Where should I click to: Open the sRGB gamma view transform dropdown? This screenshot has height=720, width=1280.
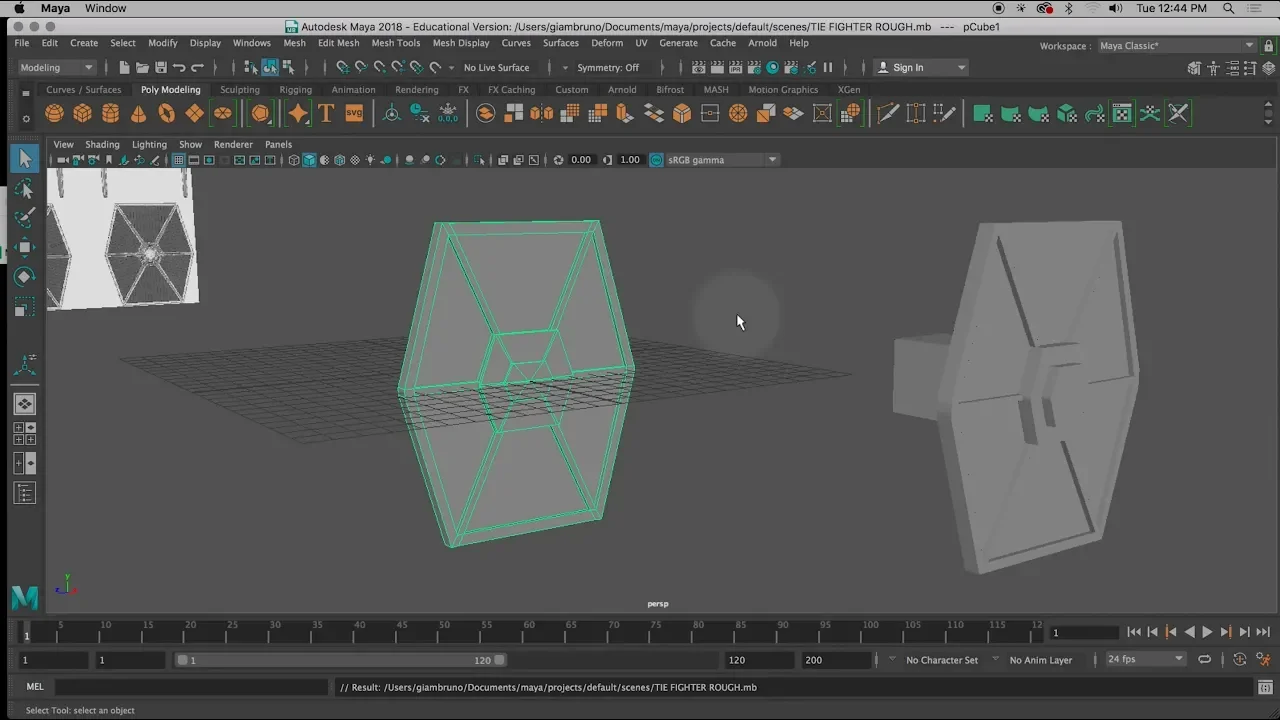coord(722,160)
